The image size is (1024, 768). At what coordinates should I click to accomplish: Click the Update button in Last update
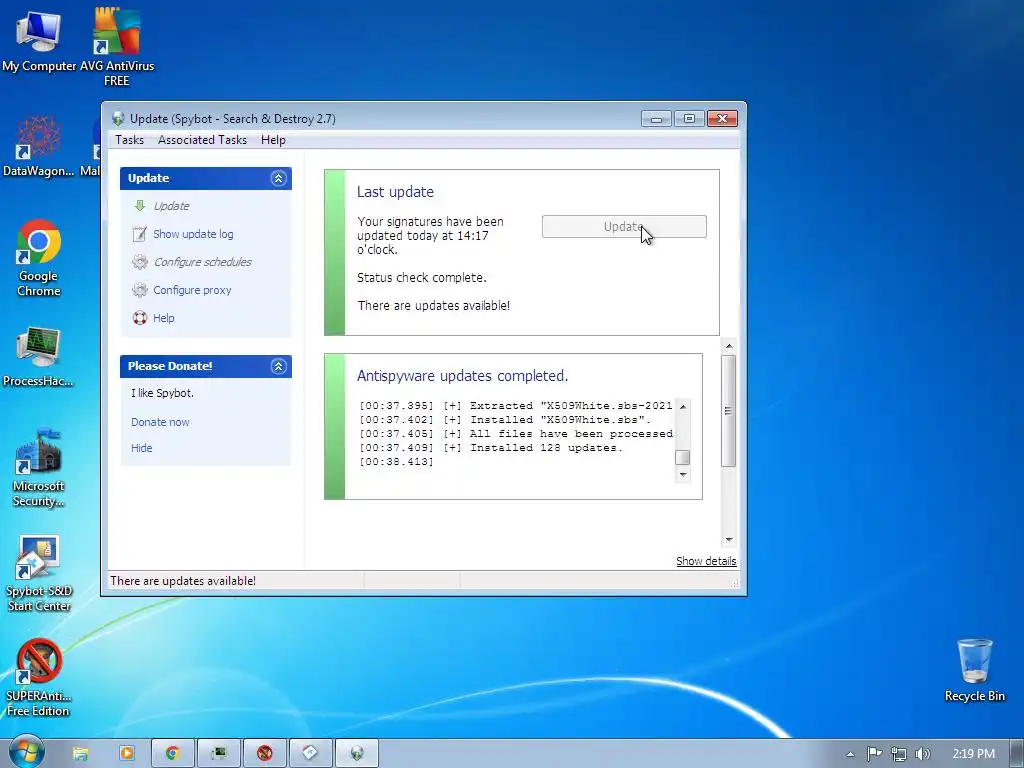tap(624, 227)
